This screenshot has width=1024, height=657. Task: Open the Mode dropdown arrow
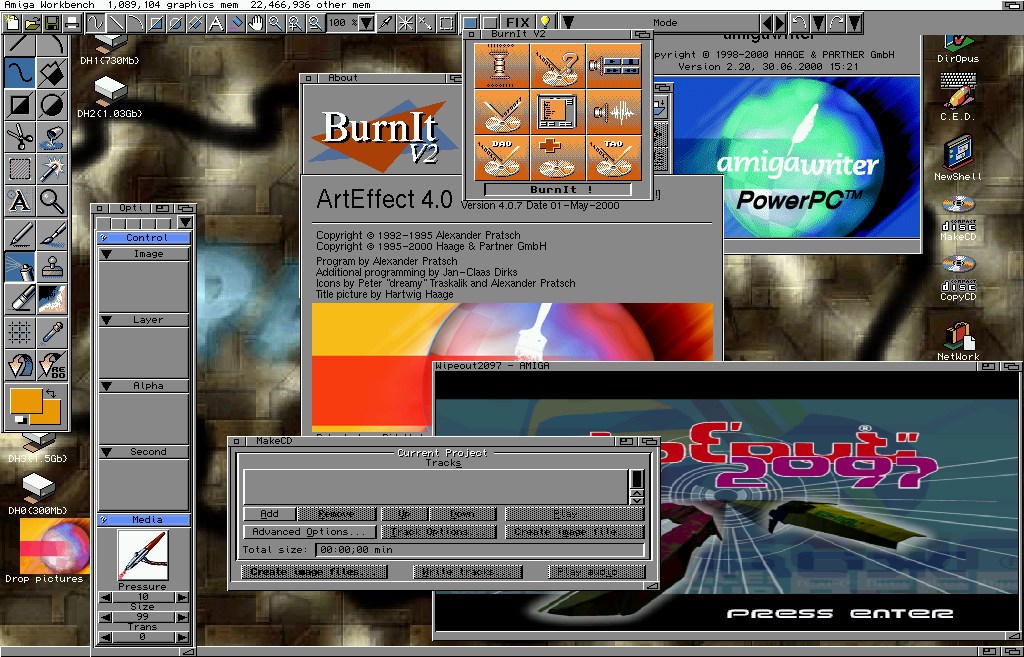568,23
